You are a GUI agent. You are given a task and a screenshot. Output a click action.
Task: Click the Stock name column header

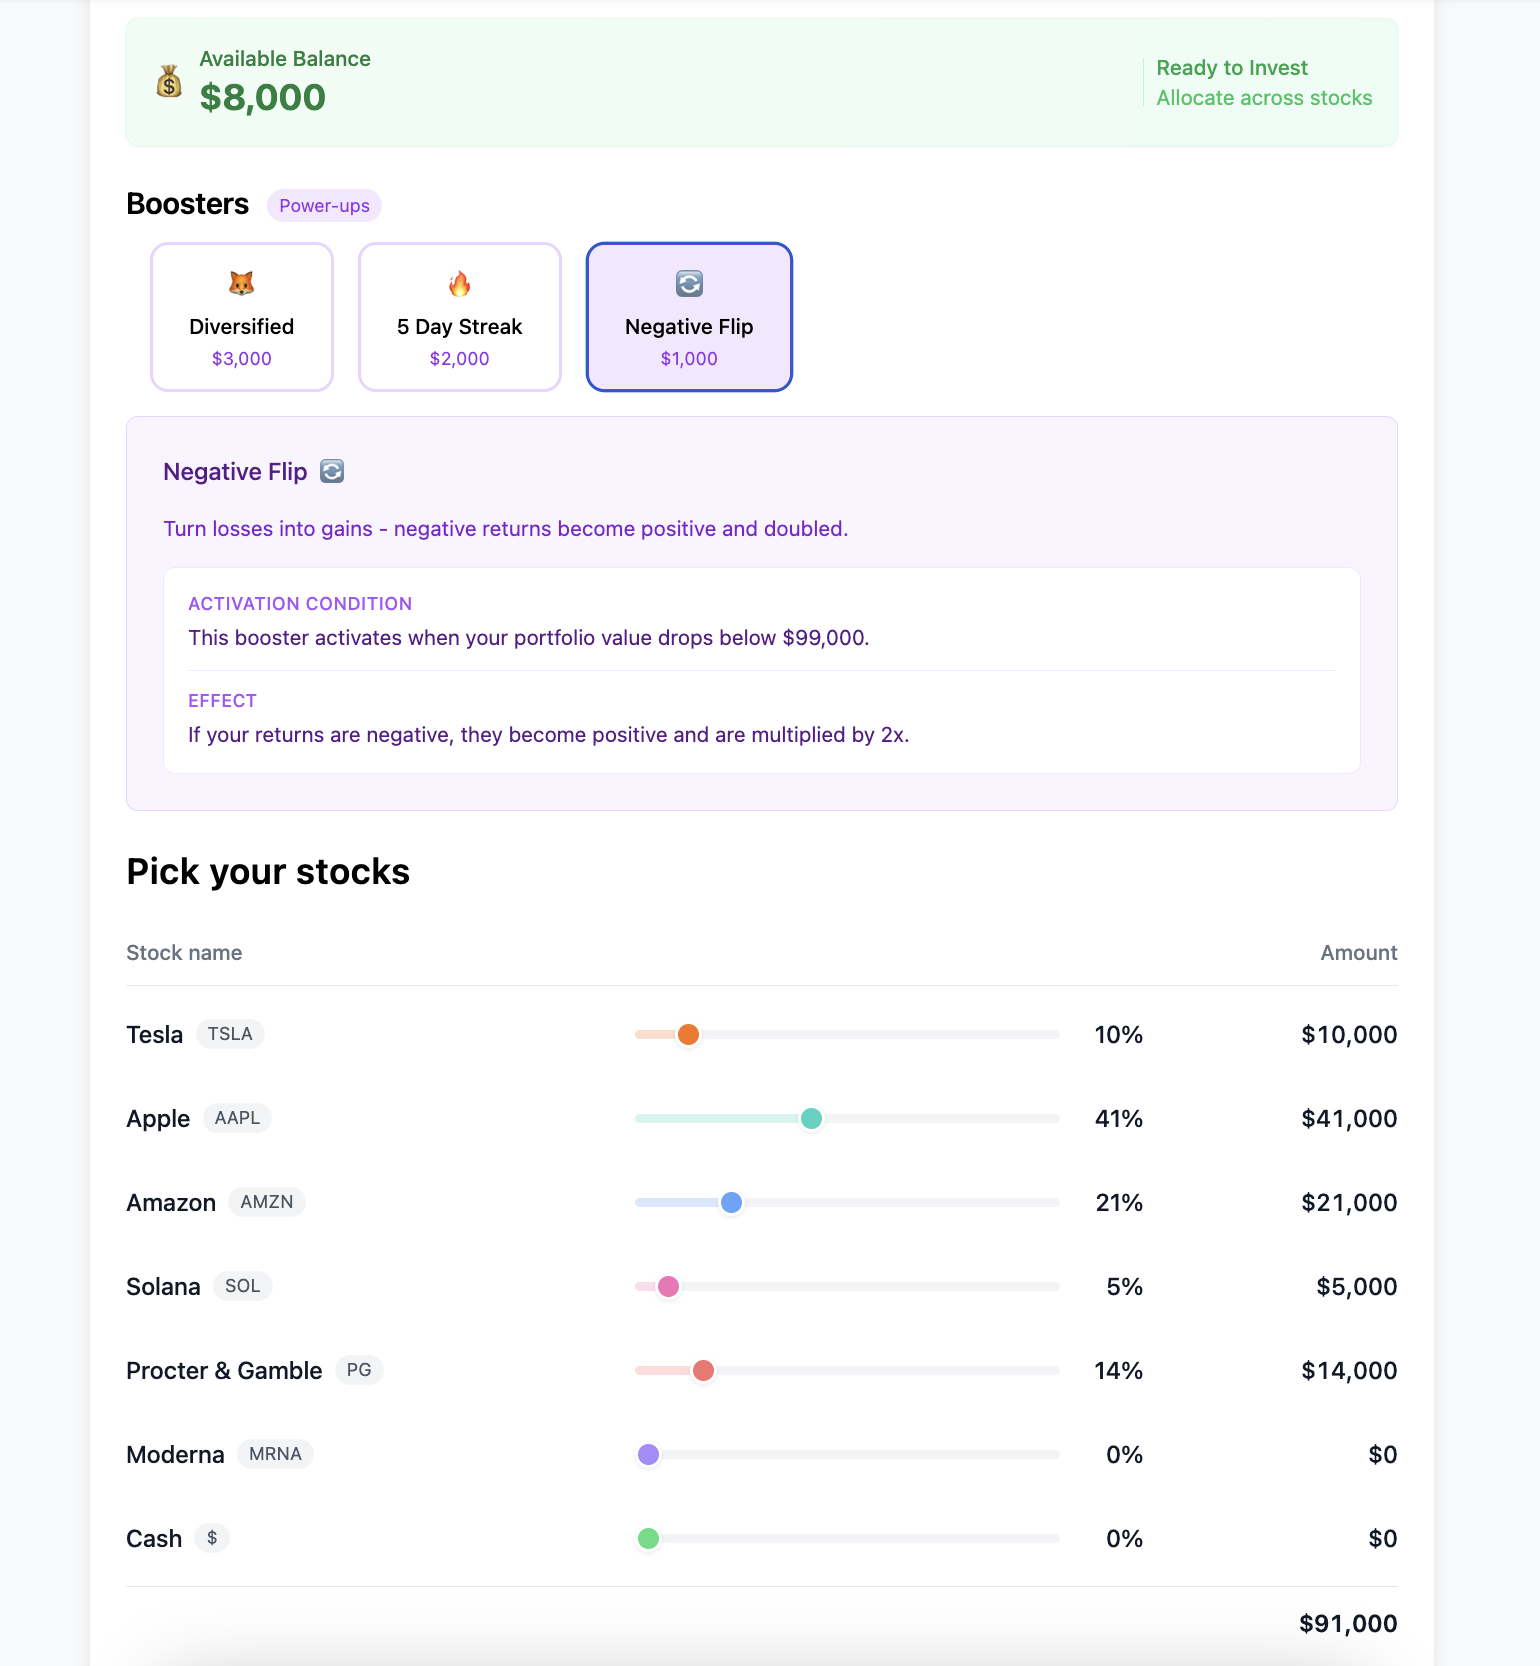coord(184,952)
